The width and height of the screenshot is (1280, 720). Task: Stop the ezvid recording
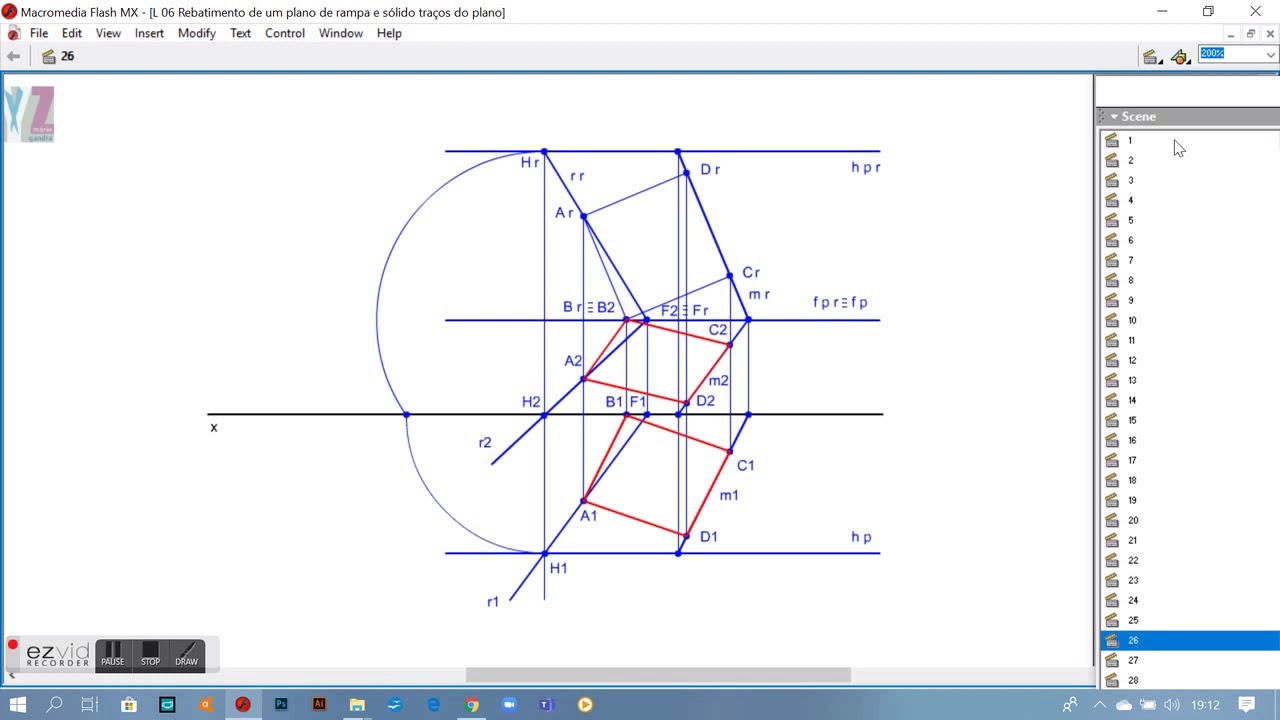click(150, 655)
